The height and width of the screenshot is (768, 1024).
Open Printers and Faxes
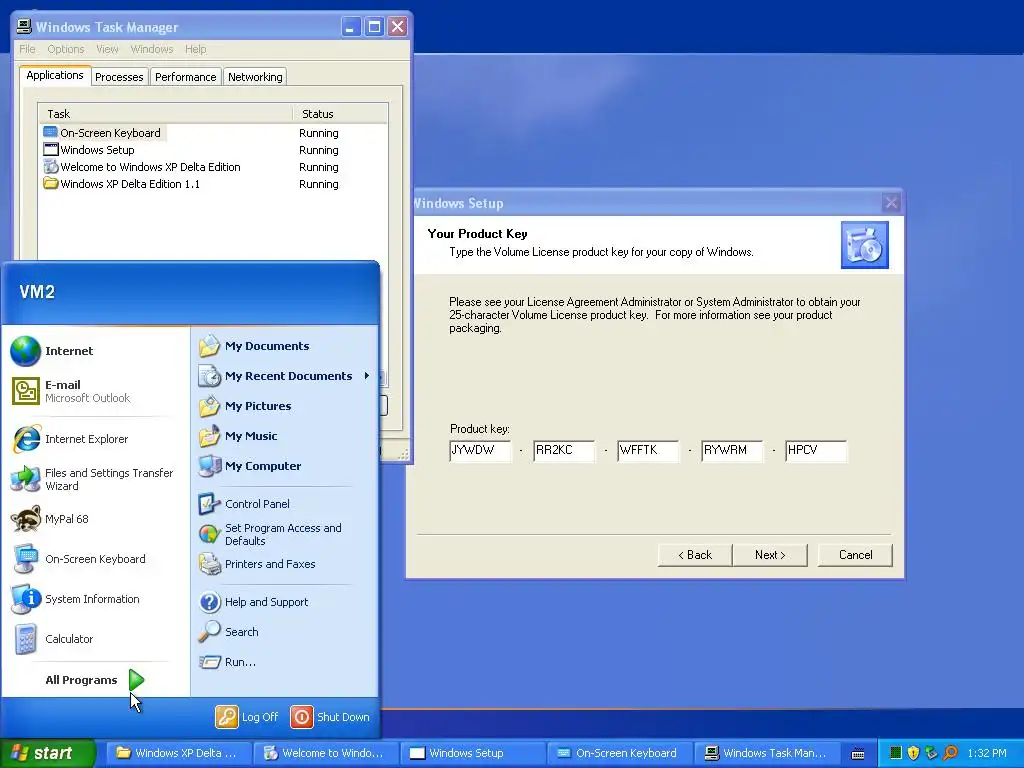coord(257,564)
